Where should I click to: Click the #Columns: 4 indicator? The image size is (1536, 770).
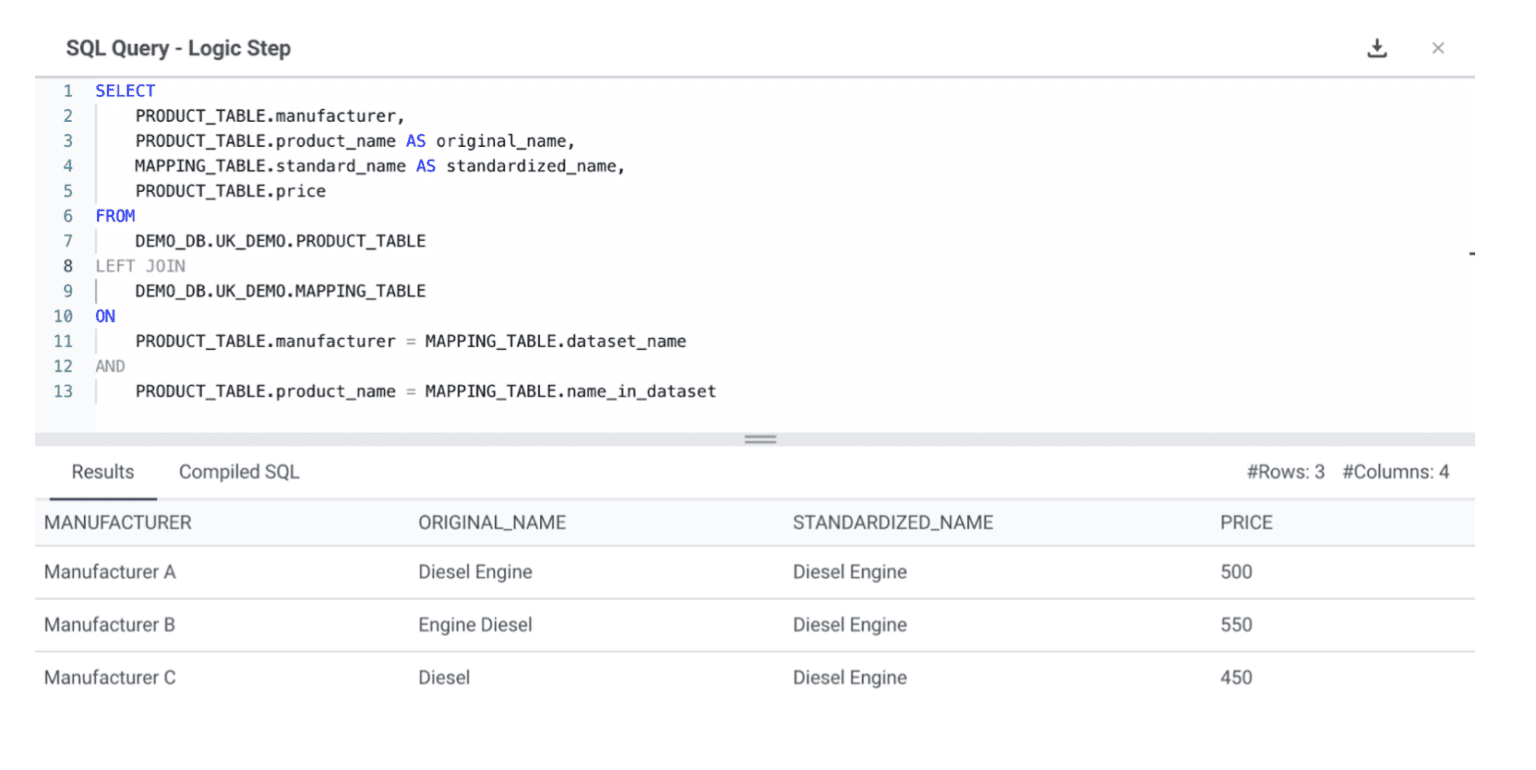pos(1396,471)
